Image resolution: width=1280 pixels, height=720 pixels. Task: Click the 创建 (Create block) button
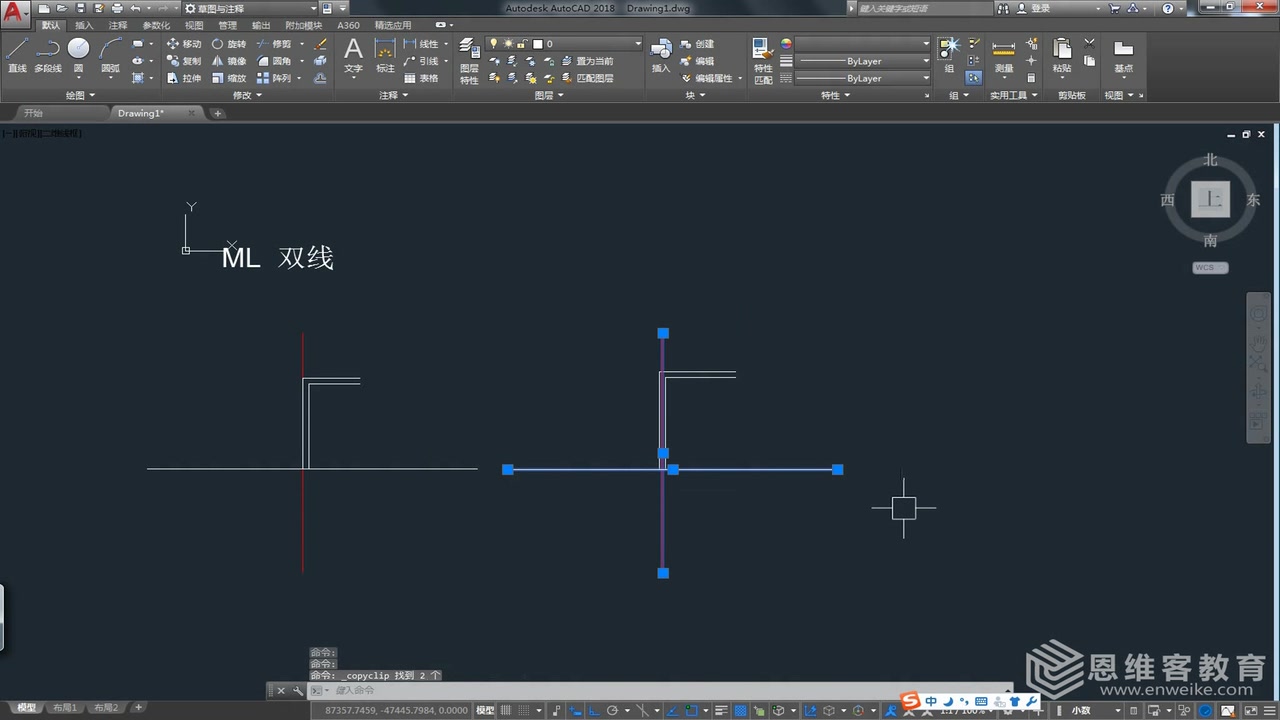click(x=698, y=44)
